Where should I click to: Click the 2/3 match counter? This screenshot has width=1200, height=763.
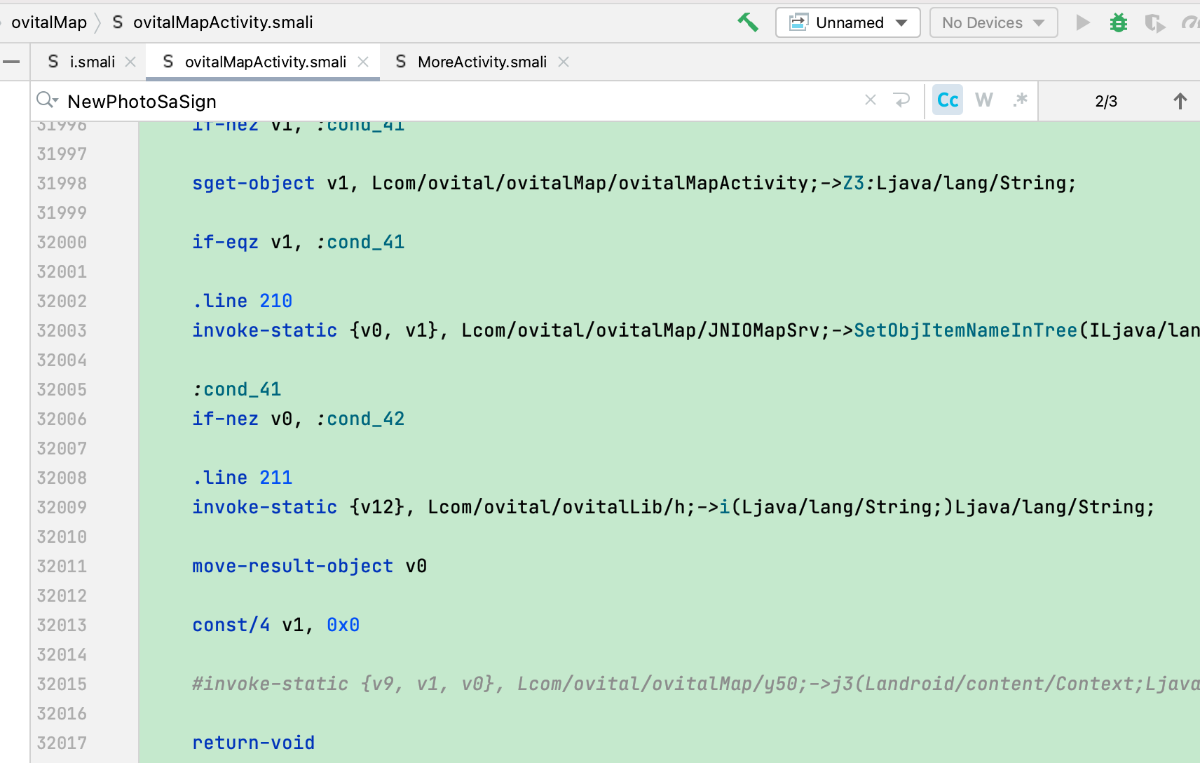pos(1106,101)
